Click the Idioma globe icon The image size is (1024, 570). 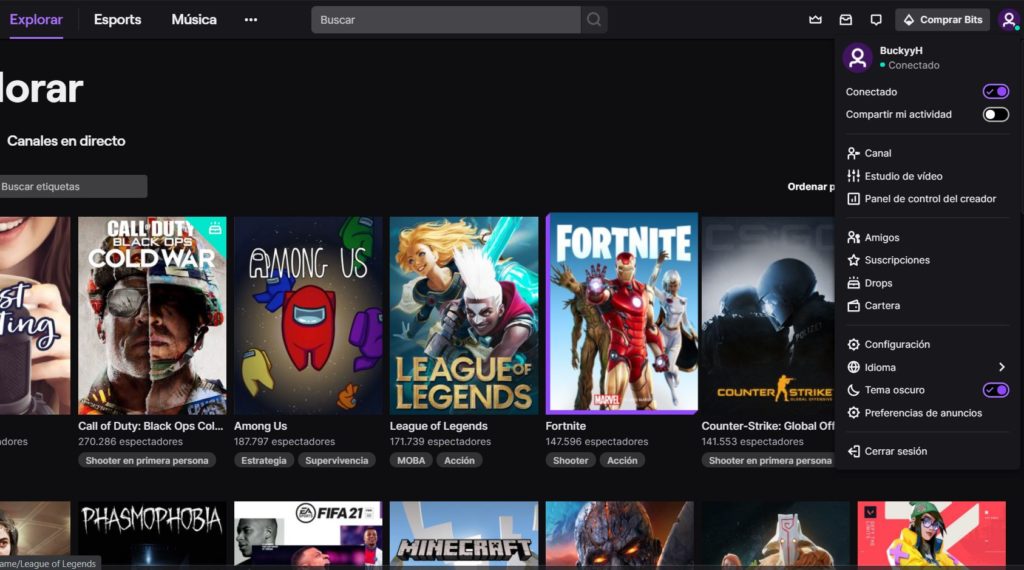click(853, 367)
